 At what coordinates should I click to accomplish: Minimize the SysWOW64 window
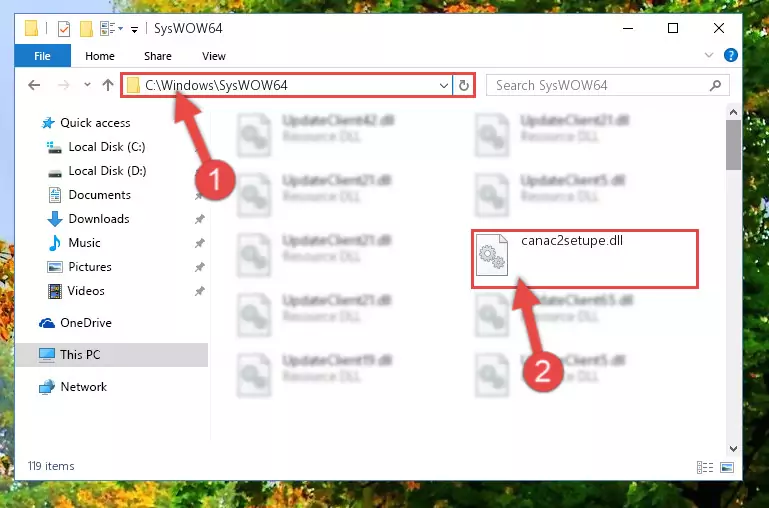[x=628, y=28]
